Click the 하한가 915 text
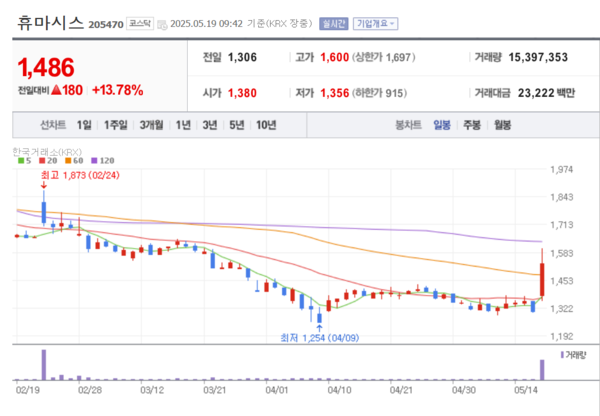 [379, 93]
